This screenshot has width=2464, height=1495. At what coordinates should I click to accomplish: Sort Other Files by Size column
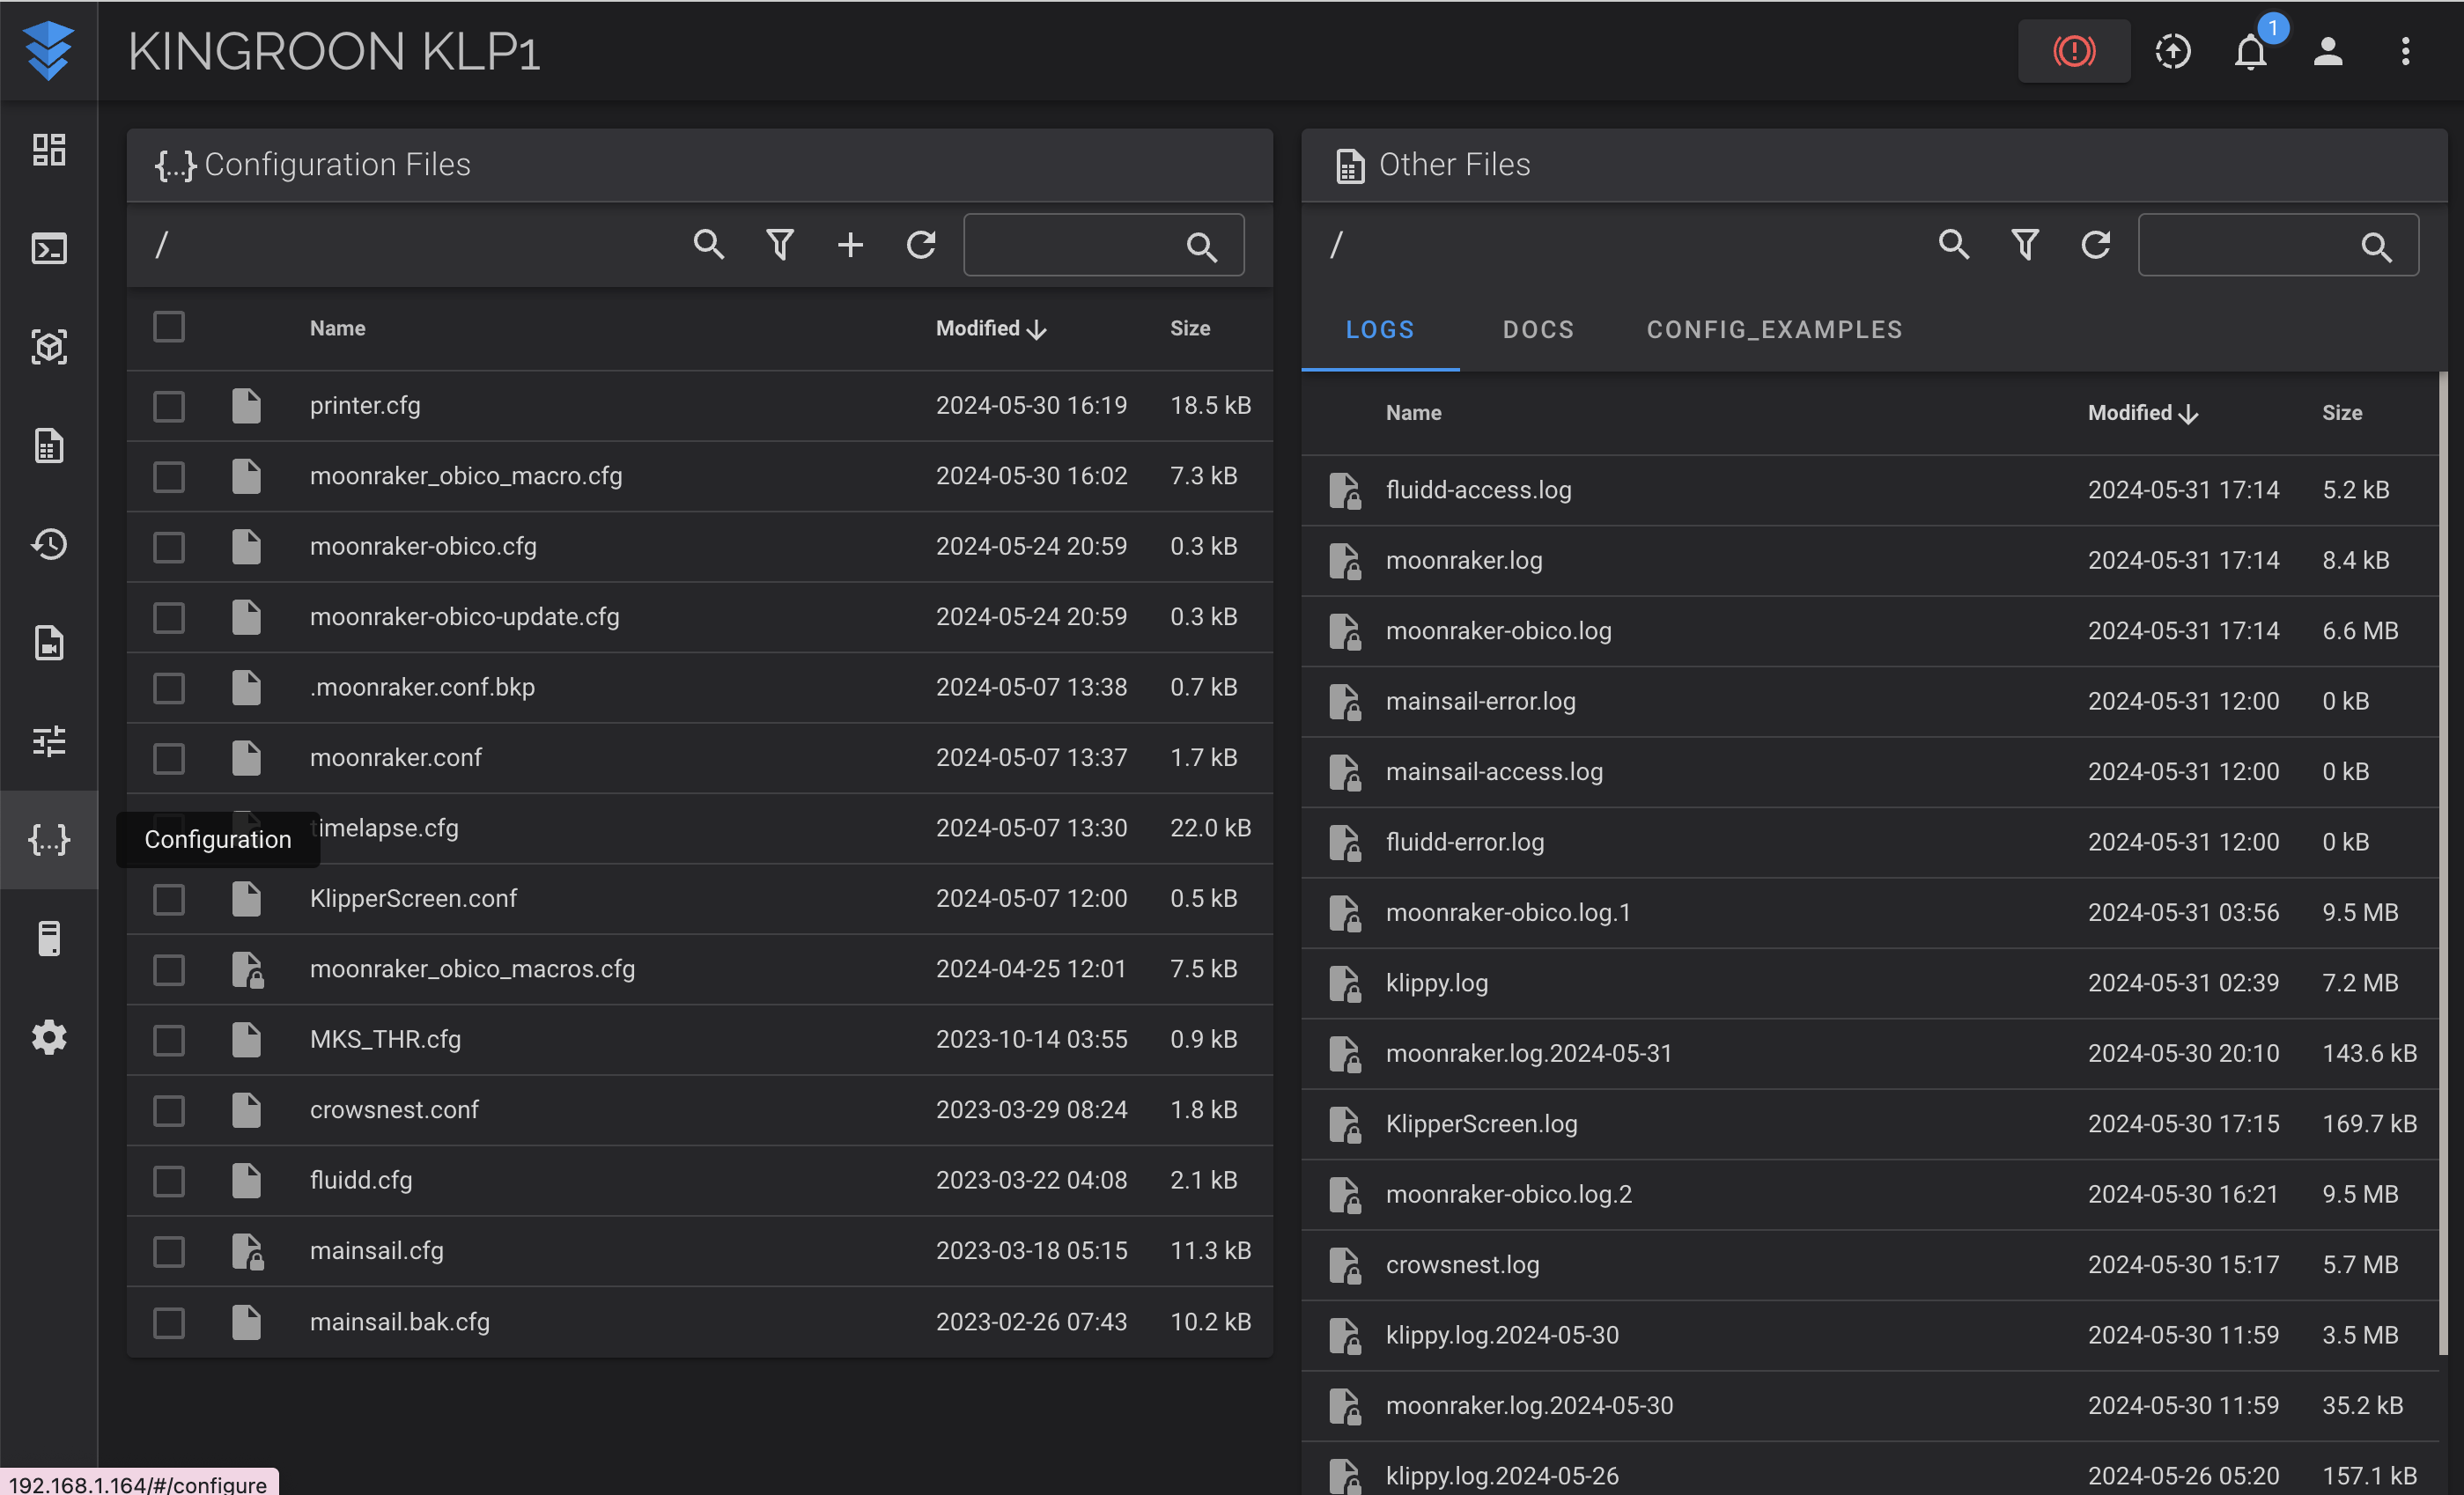coord(2342,413)
